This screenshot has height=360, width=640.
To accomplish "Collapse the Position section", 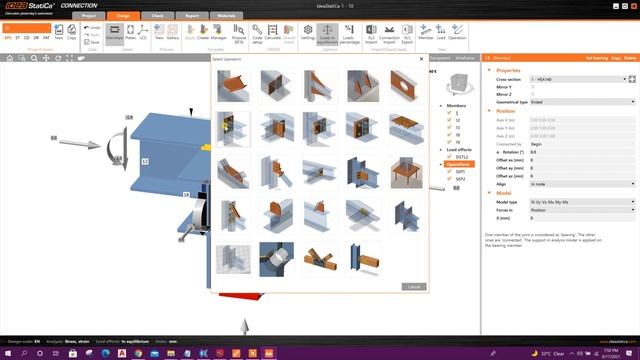I will click(489, 111).
